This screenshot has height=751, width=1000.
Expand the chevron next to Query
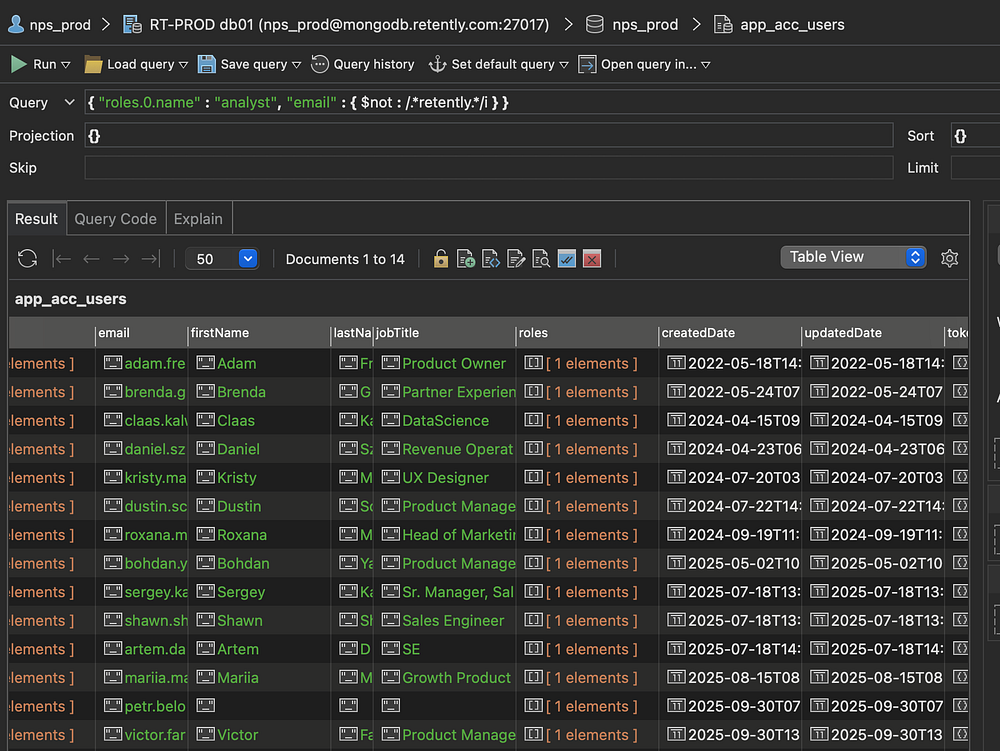tap(69, 102)
